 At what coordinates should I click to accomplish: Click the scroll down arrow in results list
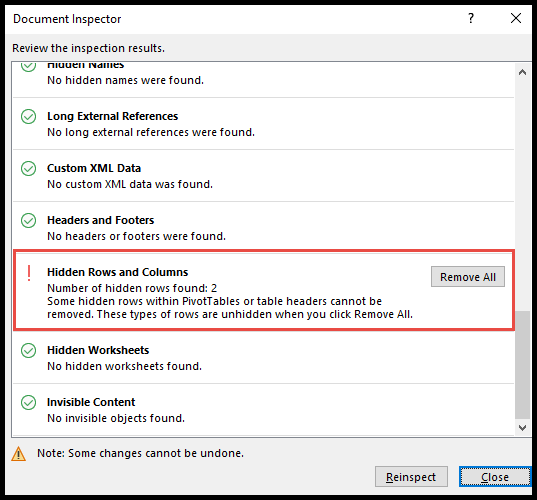(522, 428)
